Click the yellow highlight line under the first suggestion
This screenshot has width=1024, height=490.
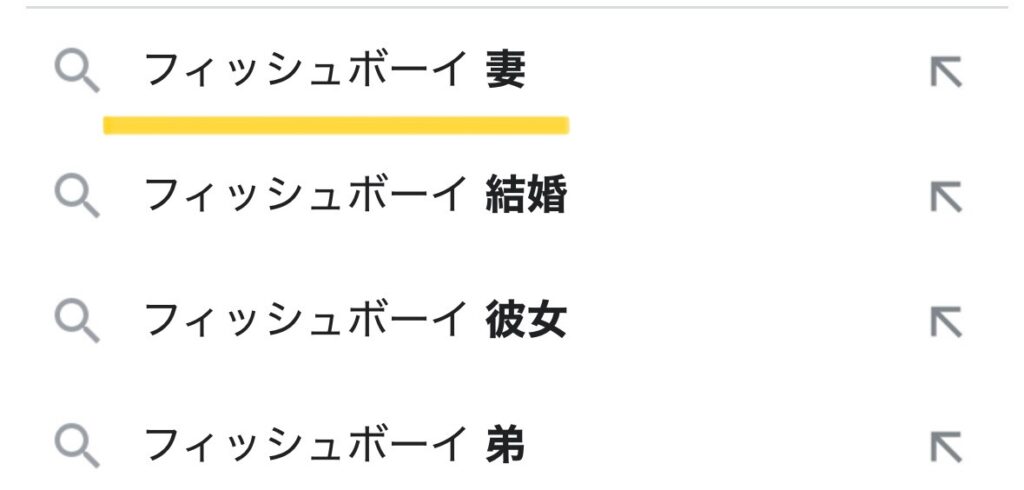point(336,125)
